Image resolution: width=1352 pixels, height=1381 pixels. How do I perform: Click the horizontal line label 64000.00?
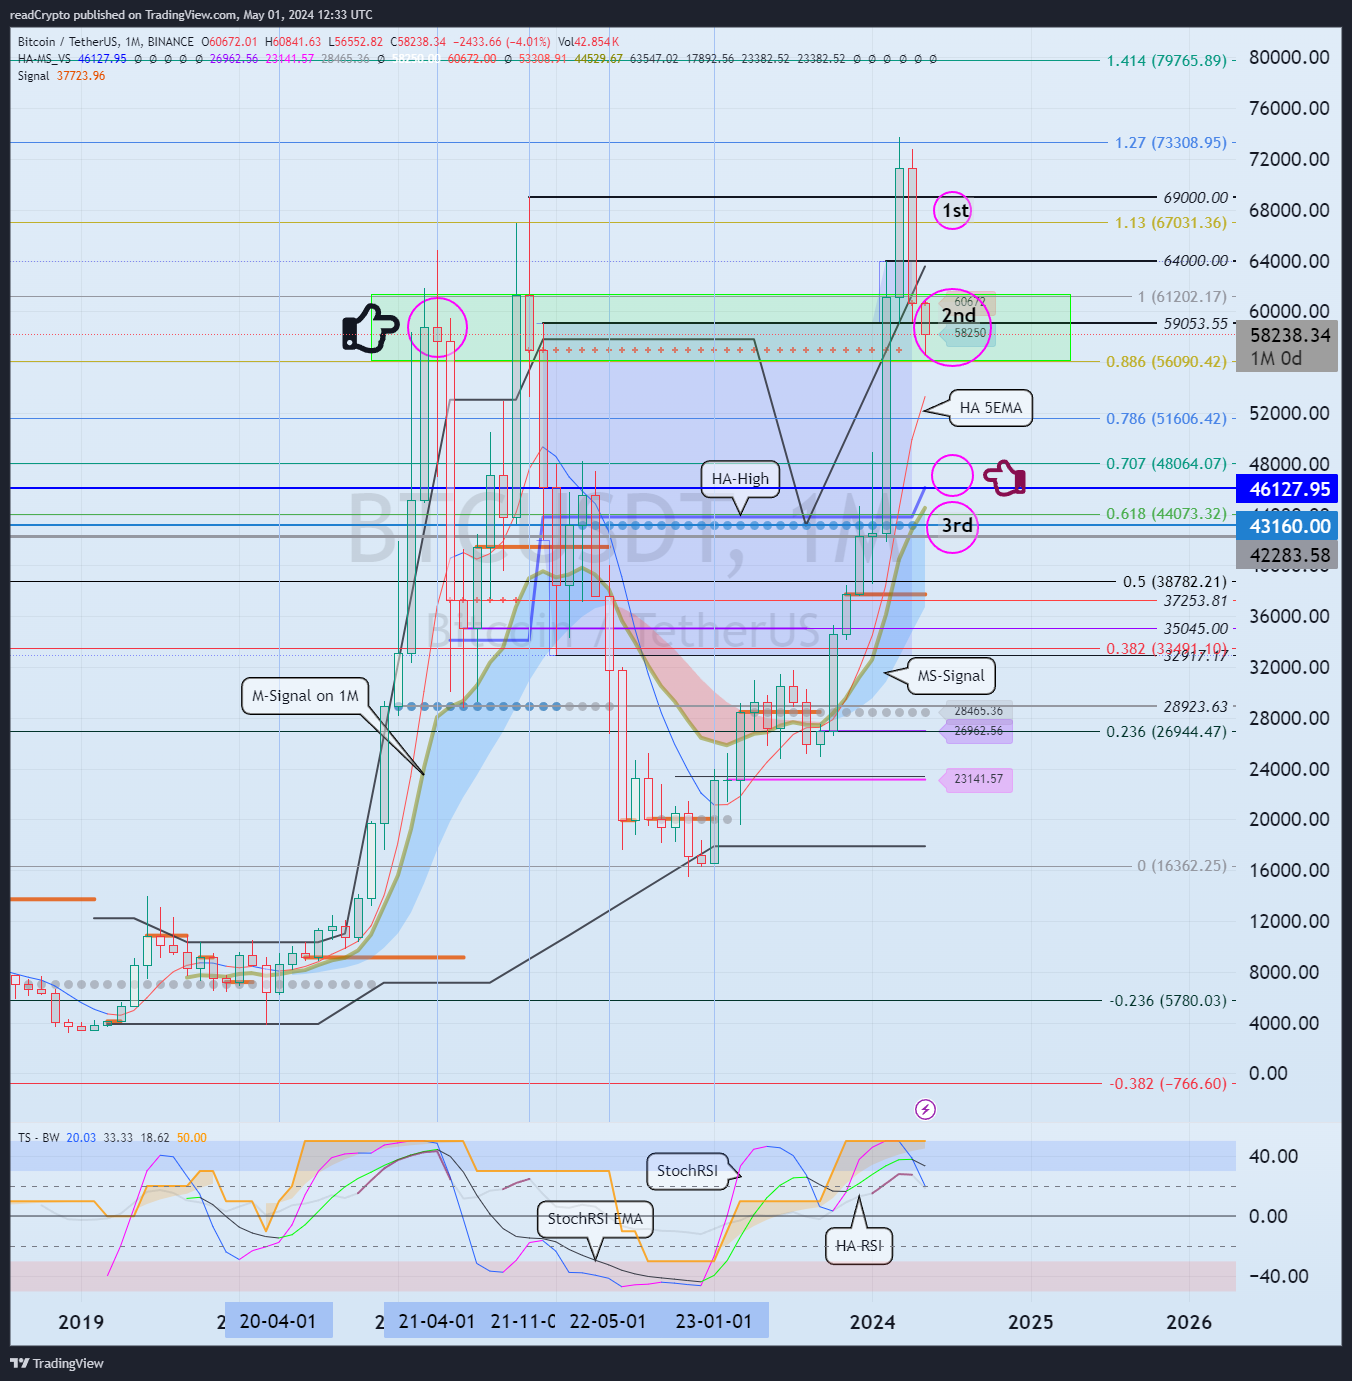1195,261
